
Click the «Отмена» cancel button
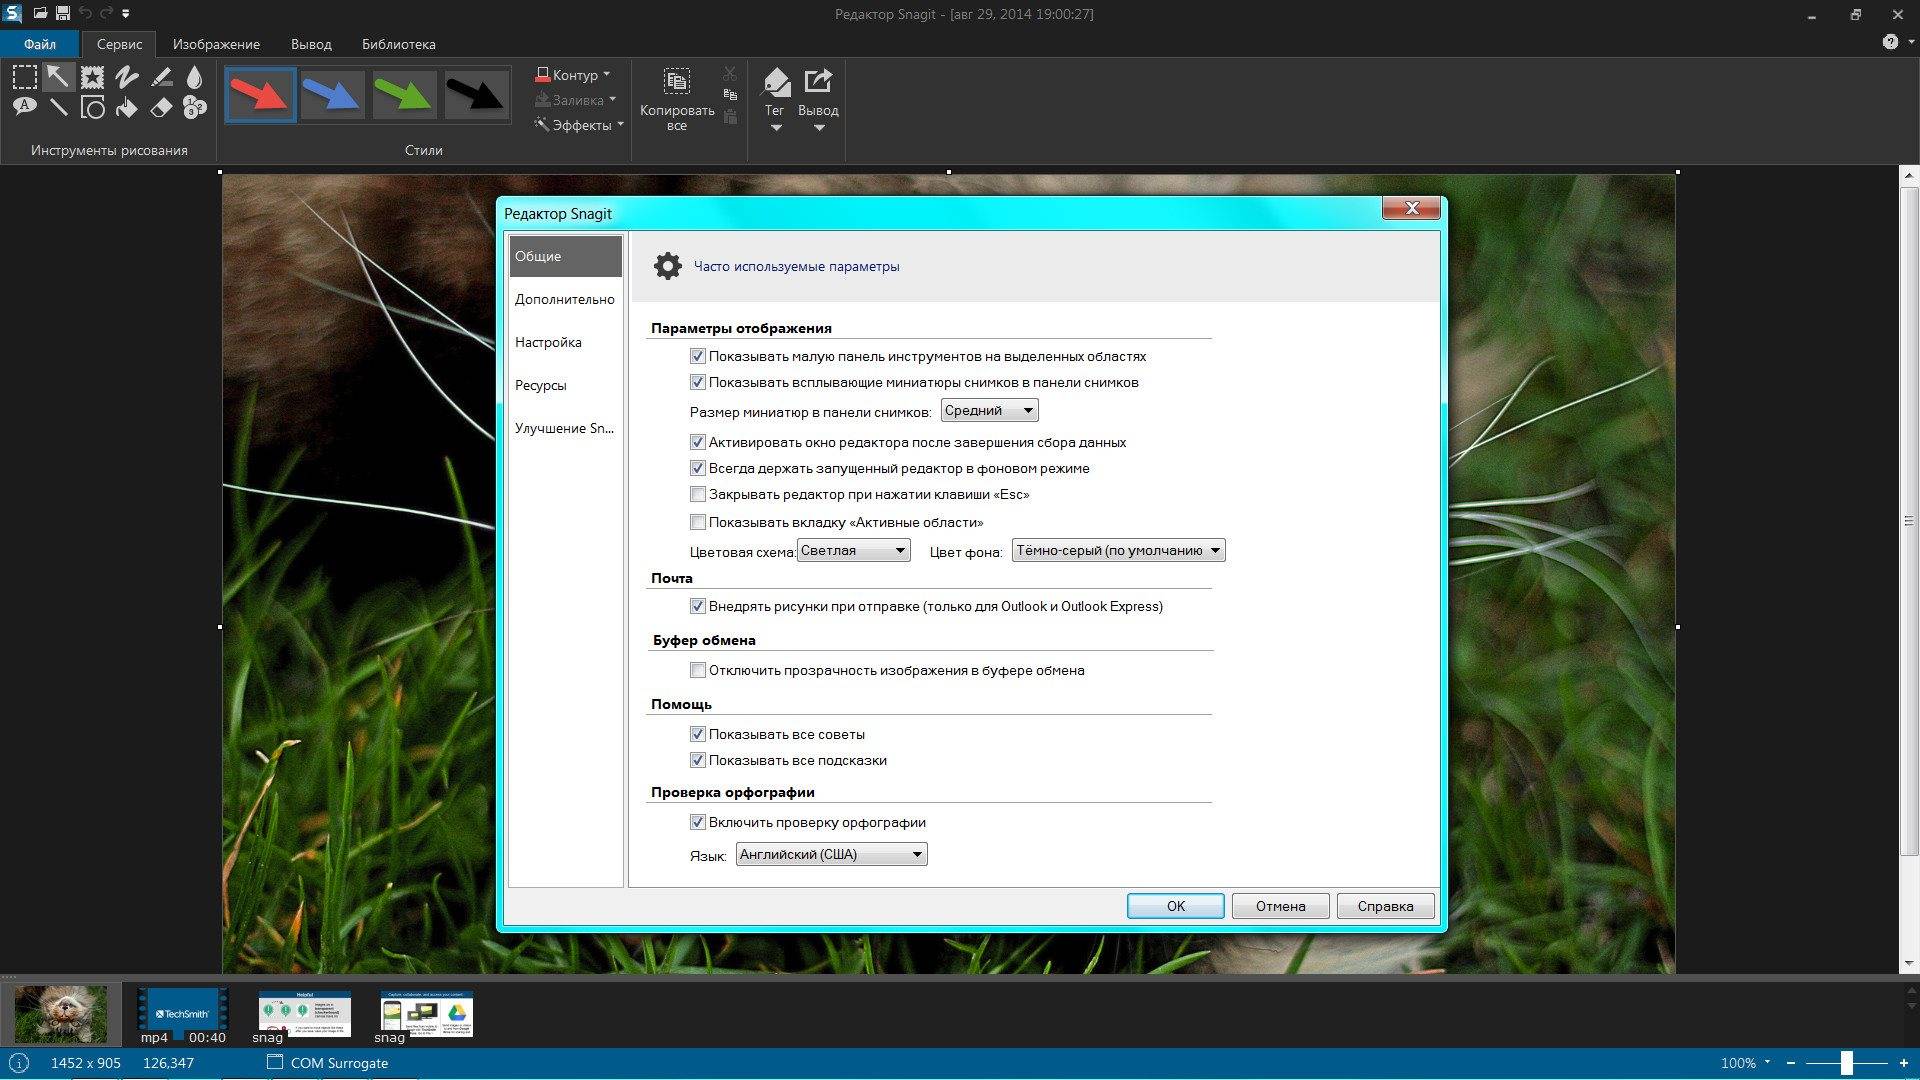pyautogui.click(x=1280, y=906)
